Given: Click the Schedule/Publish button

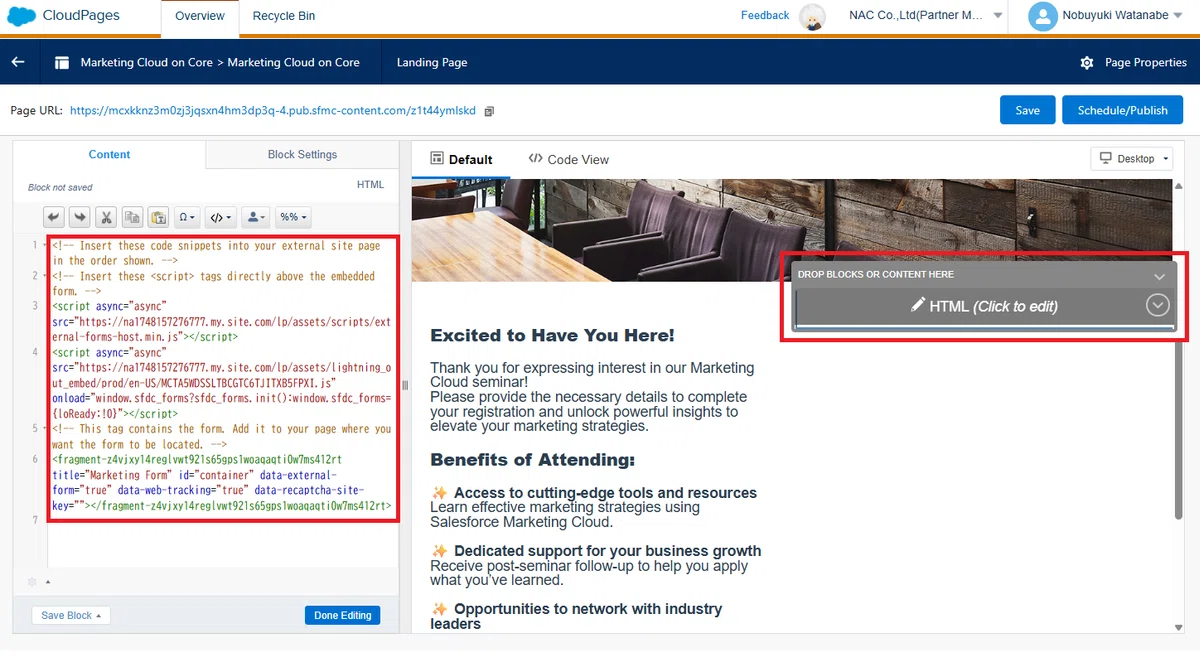Looking at the screenshot, I should pos(1122,110).
